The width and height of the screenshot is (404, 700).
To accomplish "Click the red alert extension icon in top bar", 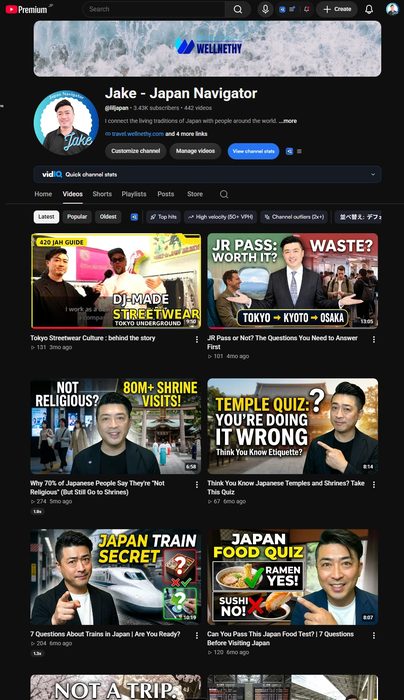I will (307, 9).
